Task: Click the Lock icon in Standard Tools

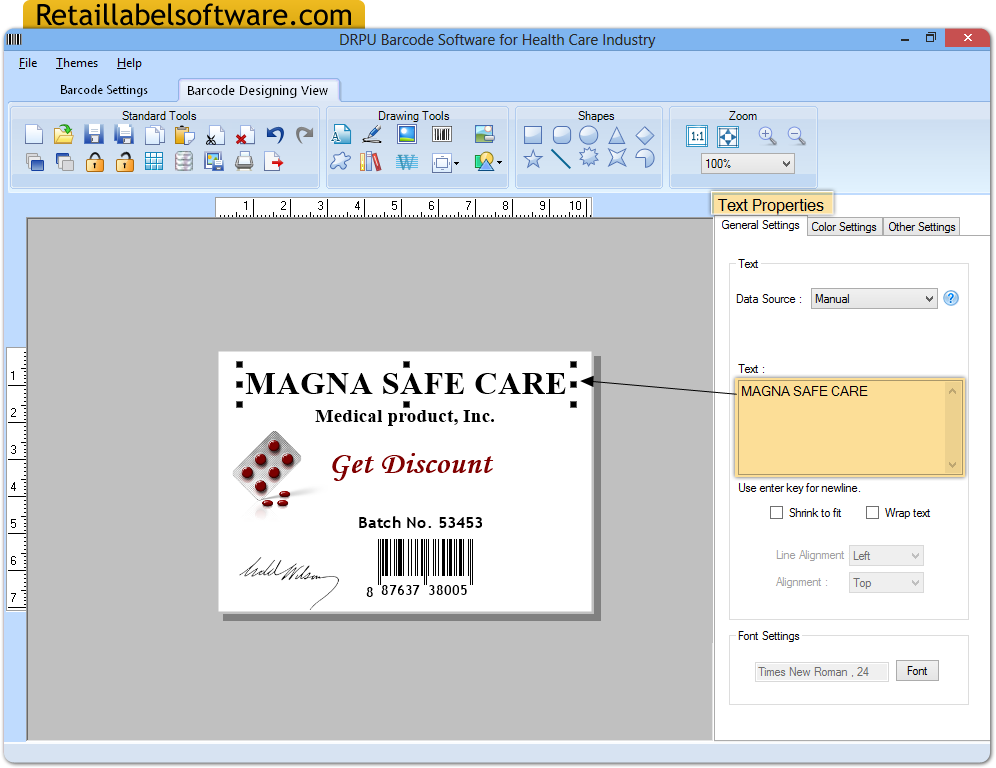Action: pos(96,160)
